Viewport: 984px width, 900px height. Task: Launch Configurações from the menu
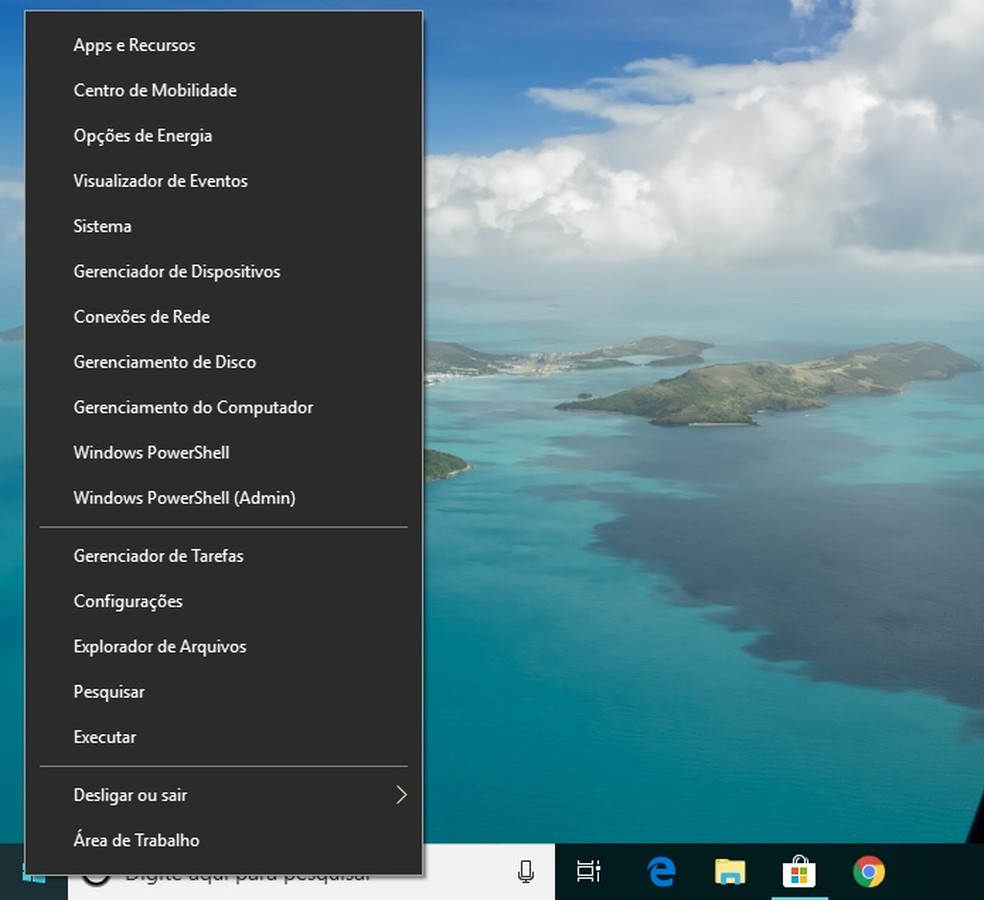pyautogui.click(x=128, y=601)
